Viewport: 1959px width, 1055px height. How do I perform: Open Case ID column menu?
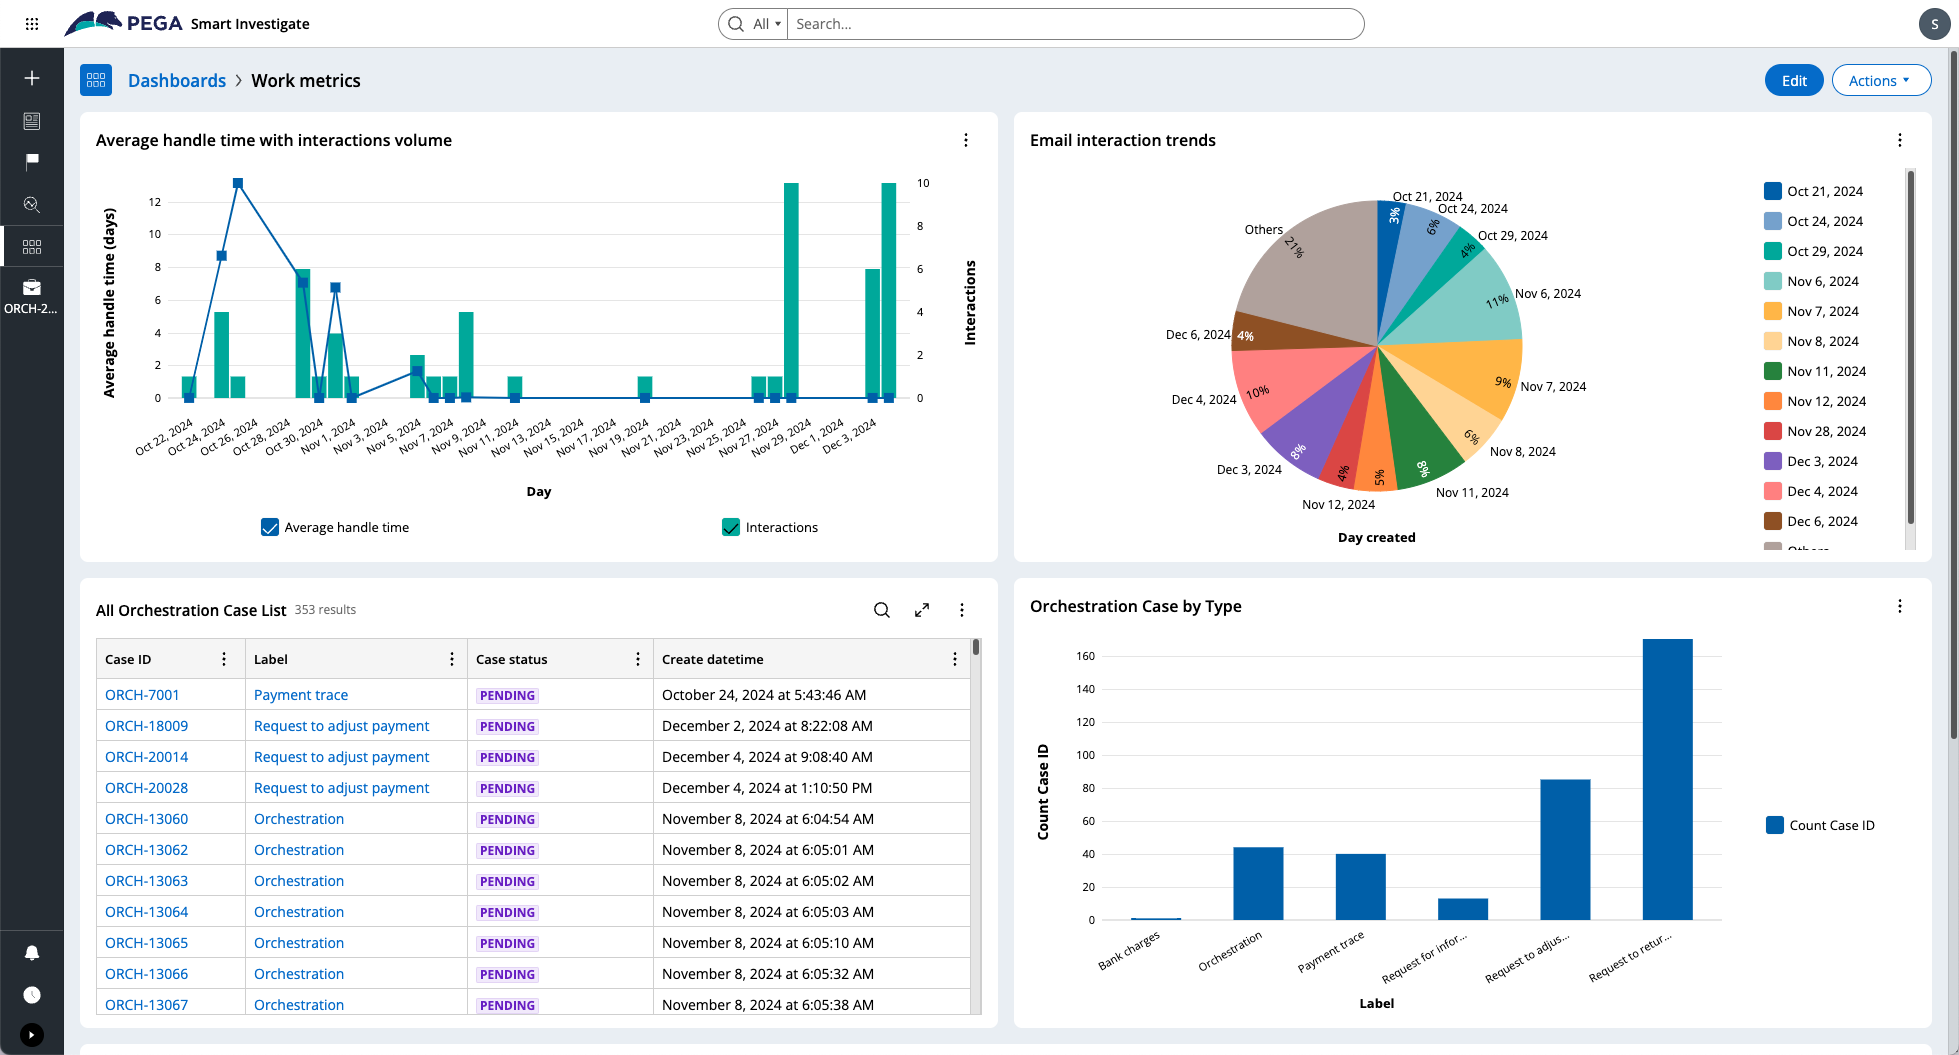224,659
